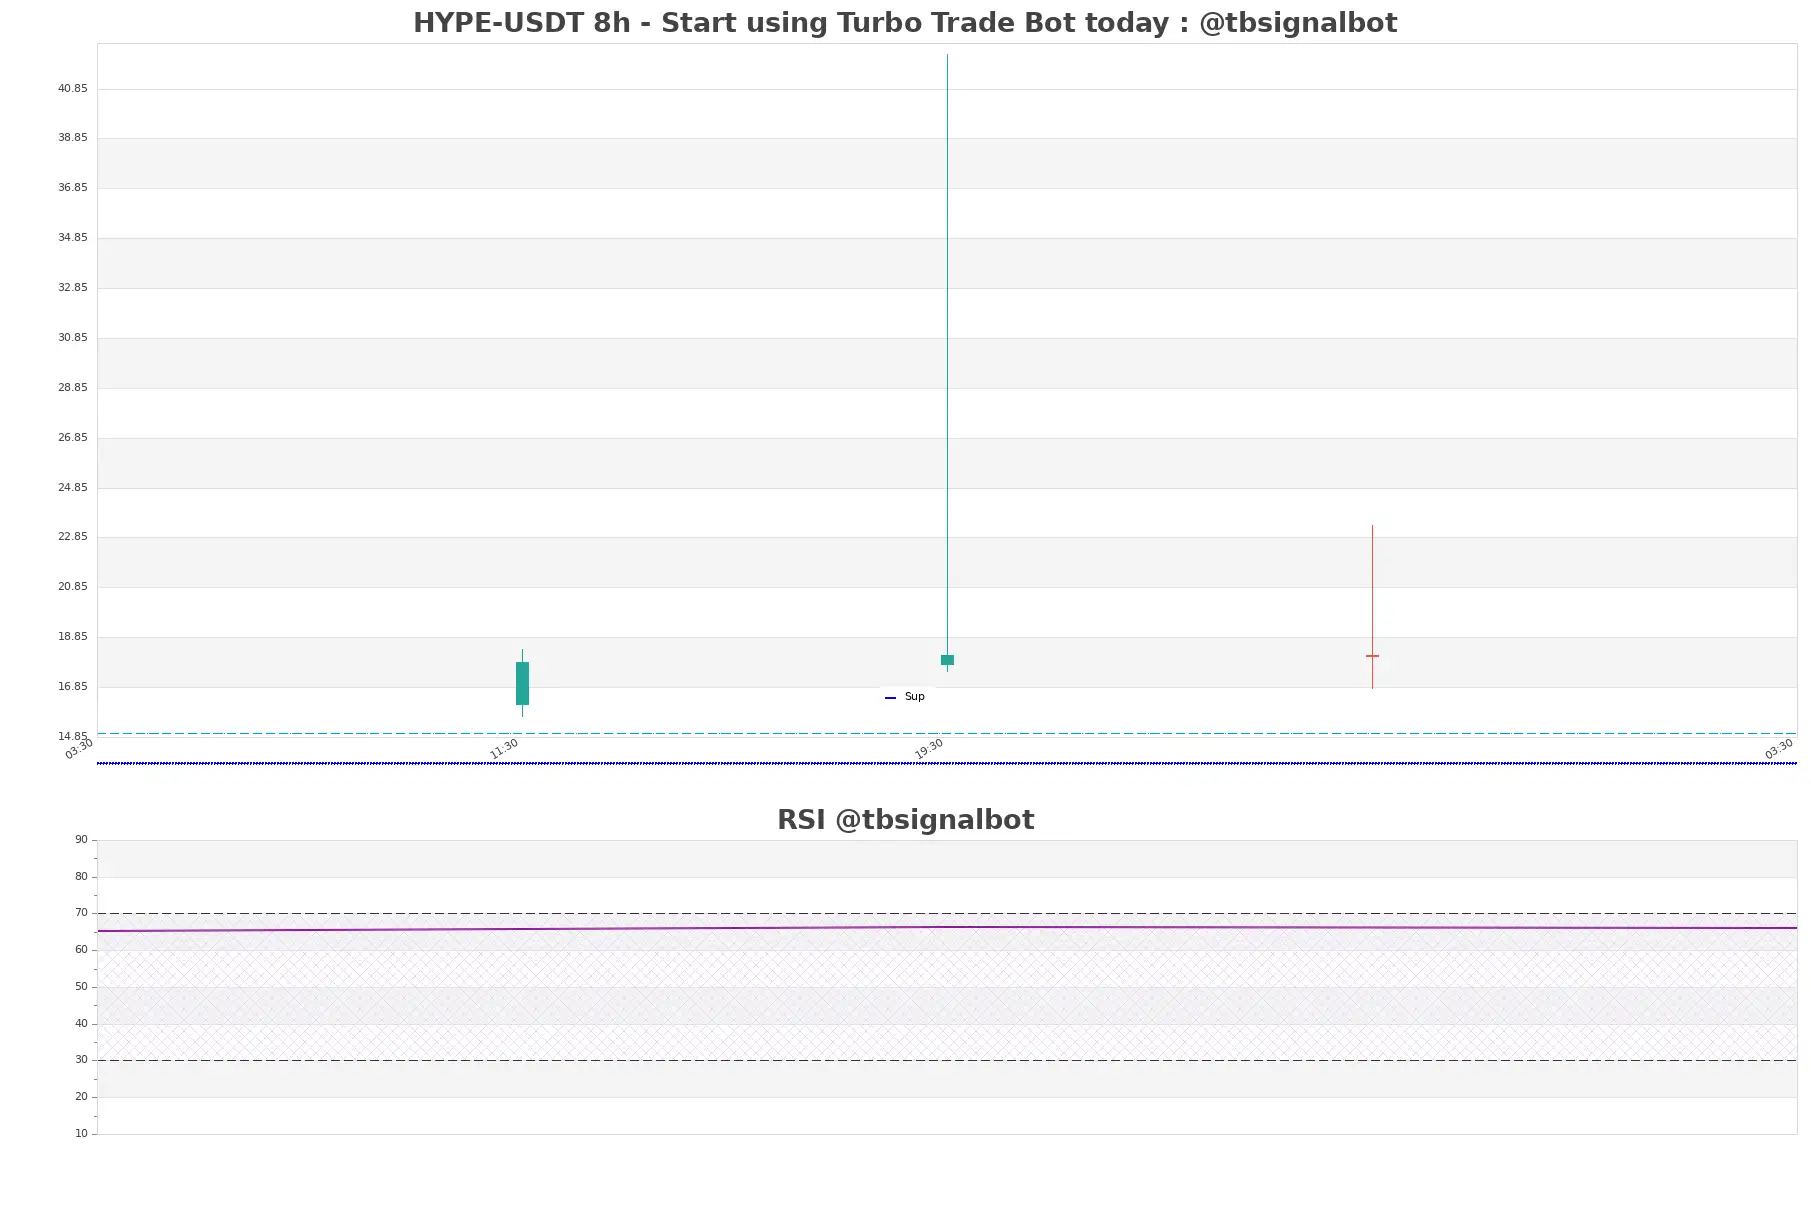Click the 22.85 price axis label
The width and height of the screenshot is (1811, 1208).
[72, 537]
